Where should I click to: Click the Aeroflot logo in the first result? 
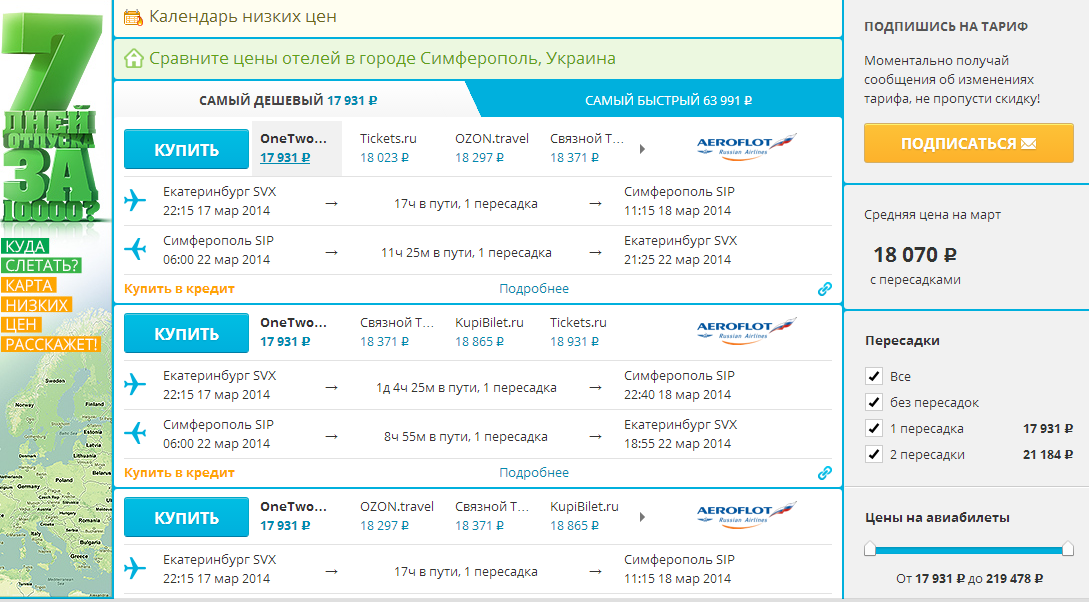746,147
